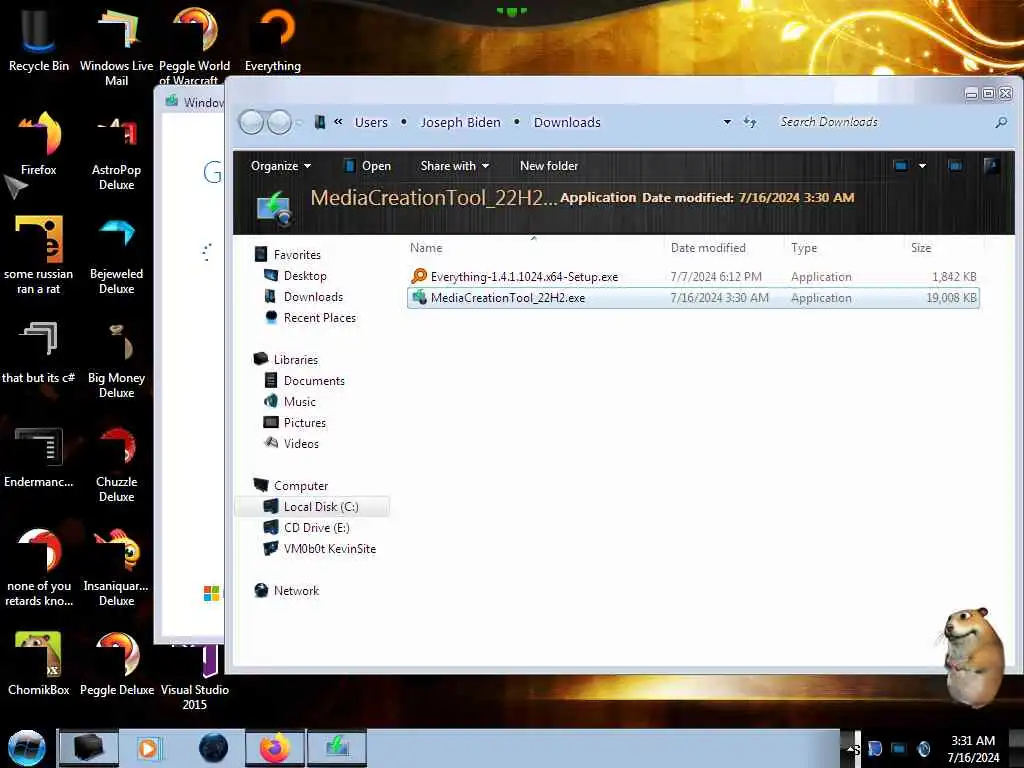Select Visual Studio 2015 desktop icon
The width and height of the screenshot is (1024, 768).
coord(194,676)
